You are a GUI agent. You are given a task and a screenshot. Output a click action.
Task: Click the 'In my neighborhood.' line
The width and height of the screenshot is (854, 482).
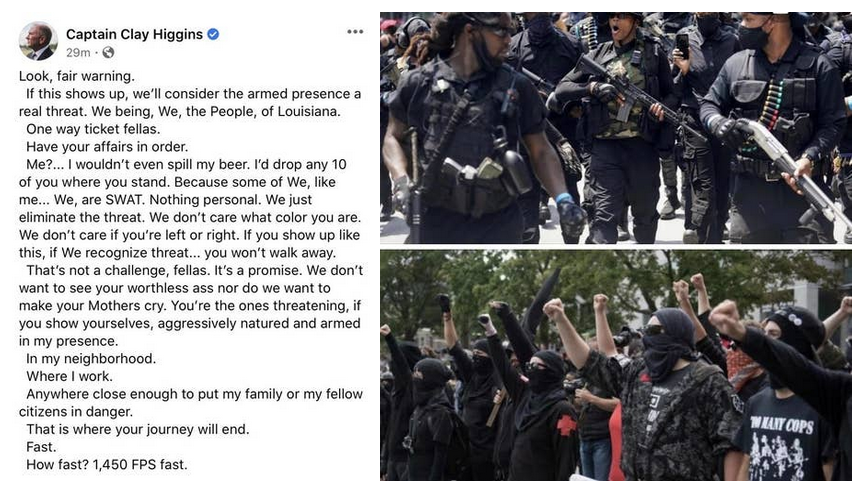coord(91,359)
